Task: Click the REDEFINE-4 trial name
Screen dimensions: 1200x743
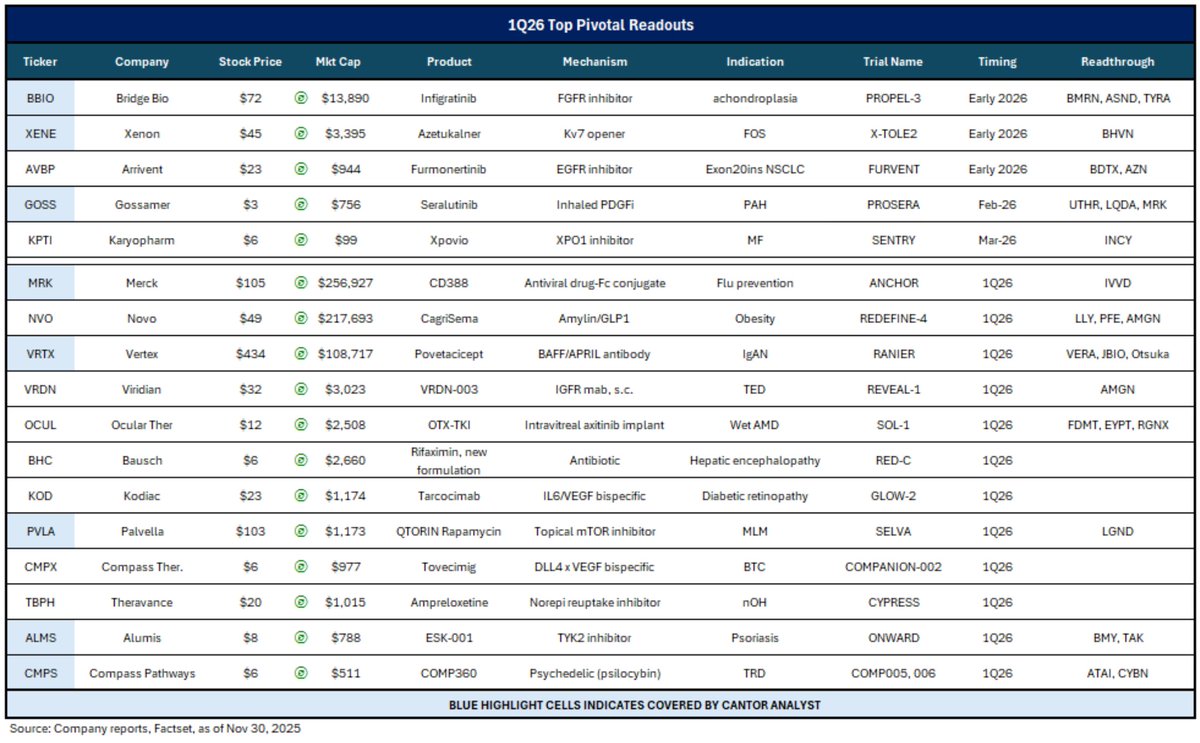Action: (x=893, y=318)
